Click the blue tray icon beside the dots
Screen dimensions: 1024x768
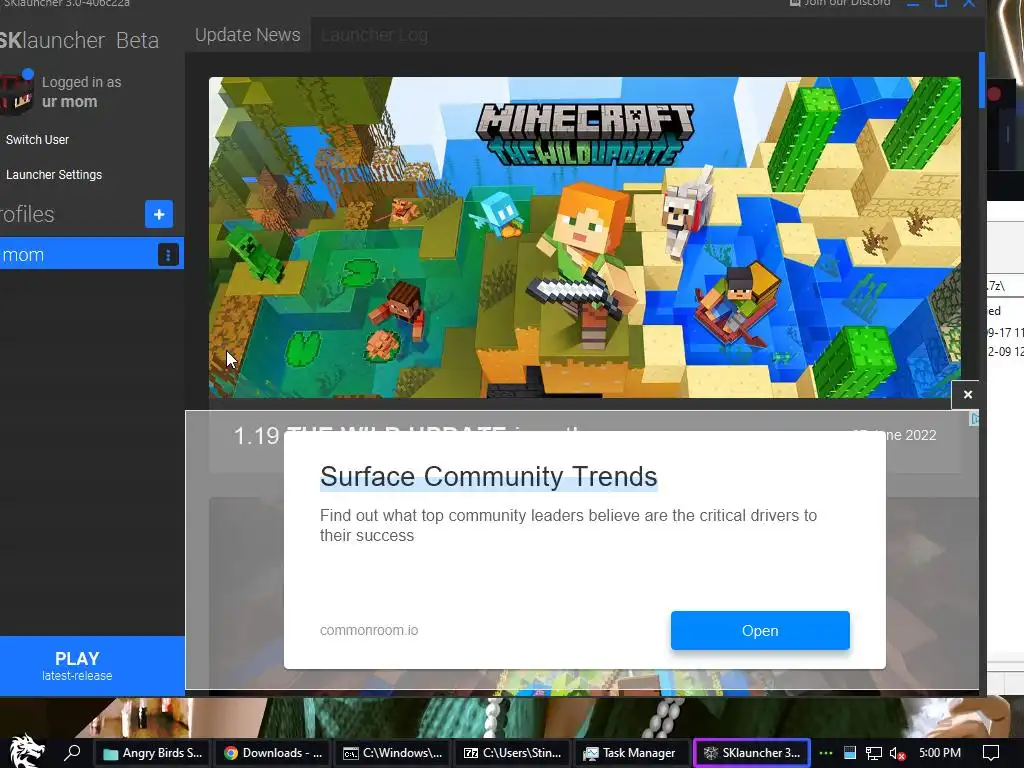click(x=850, y=753)
